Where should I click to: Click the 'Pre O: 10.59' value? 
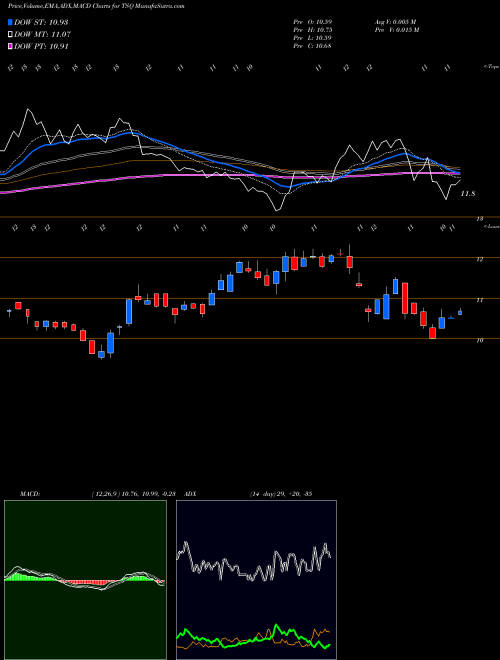(x=313, y=22)
